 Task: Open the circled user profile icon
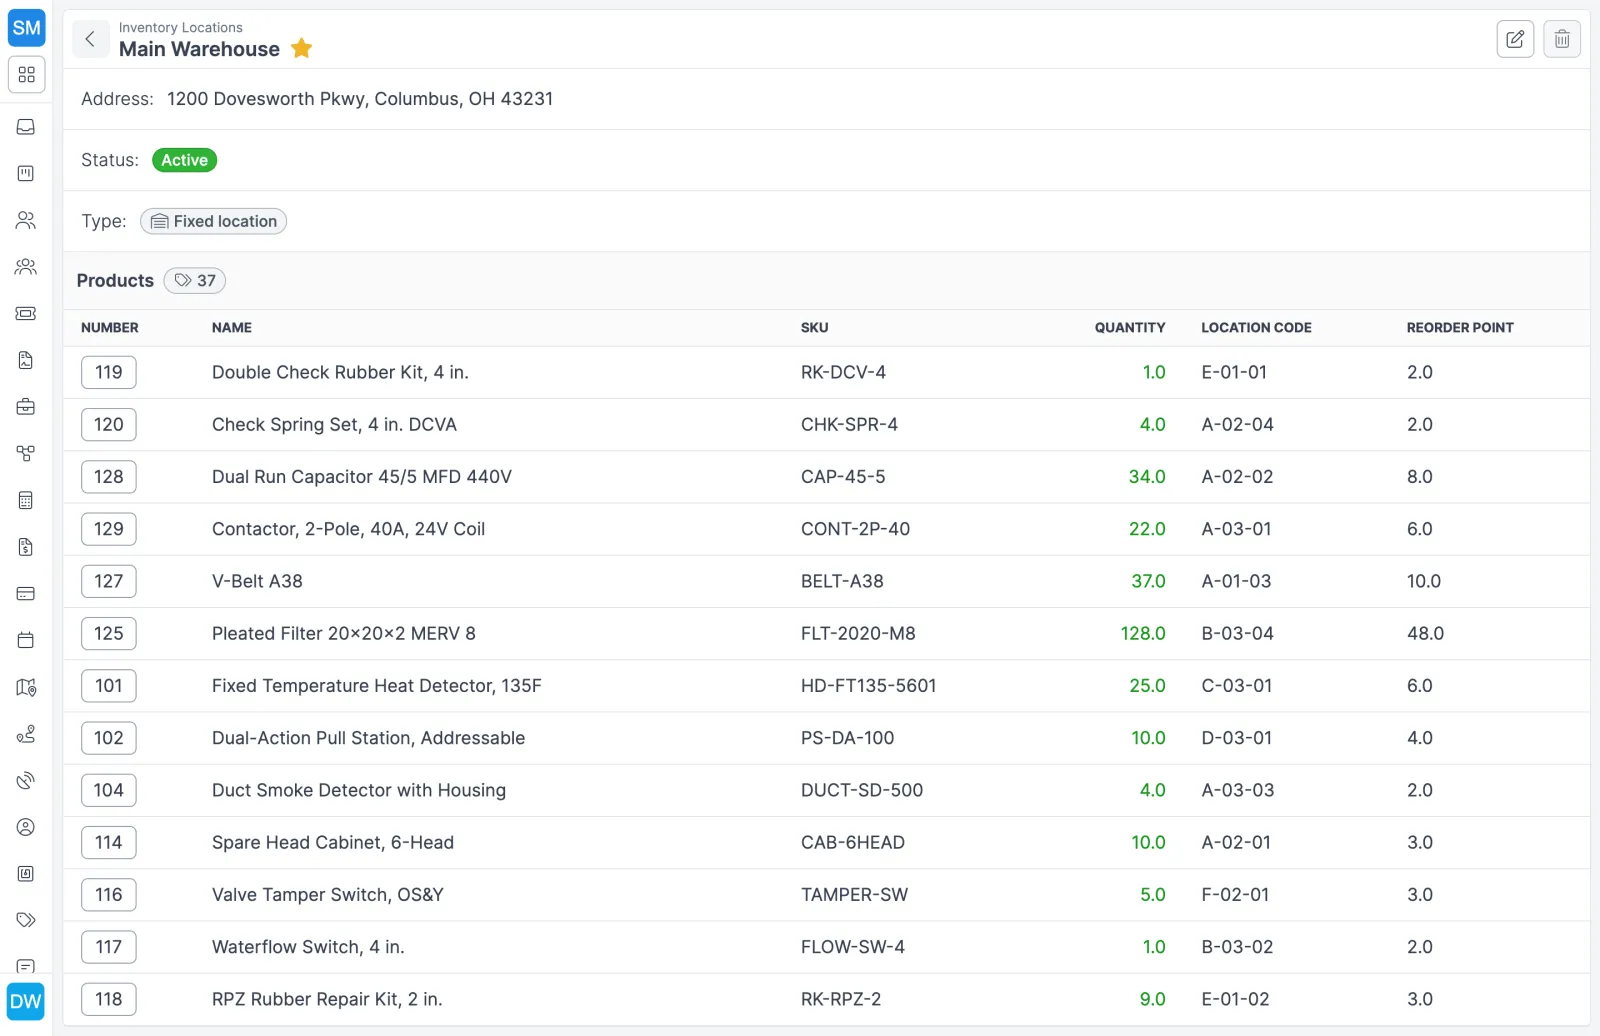point(26,827)
